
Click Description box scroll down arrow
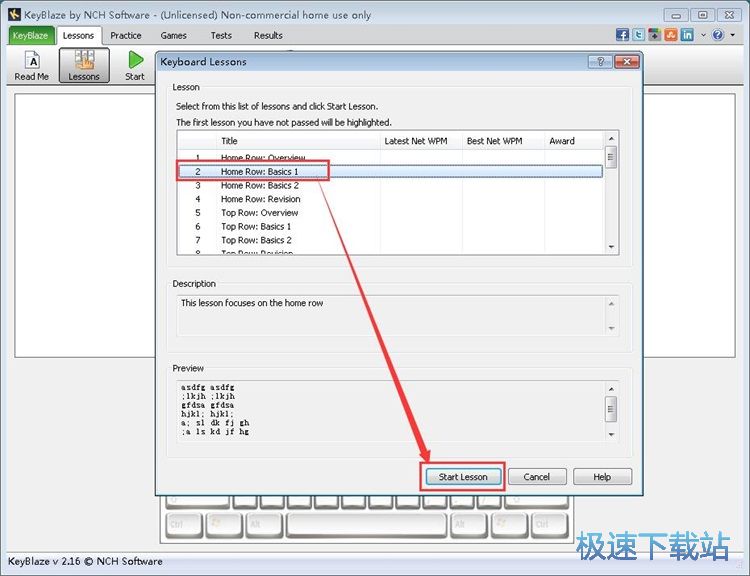coord(611,328)
